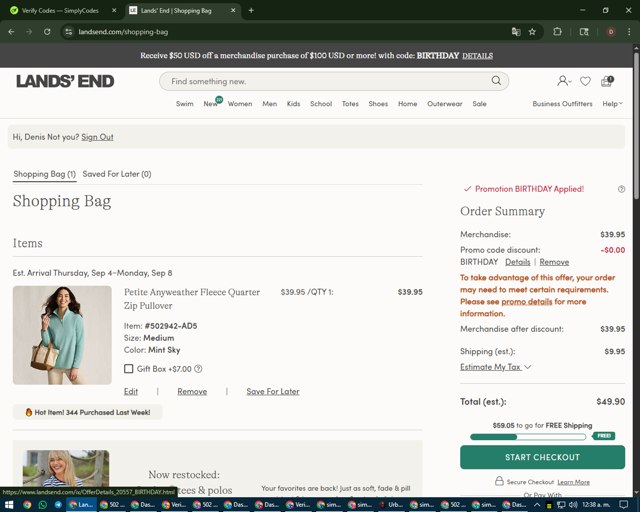
Task: Open the Windows Start menu
Action: coord(9,505)
